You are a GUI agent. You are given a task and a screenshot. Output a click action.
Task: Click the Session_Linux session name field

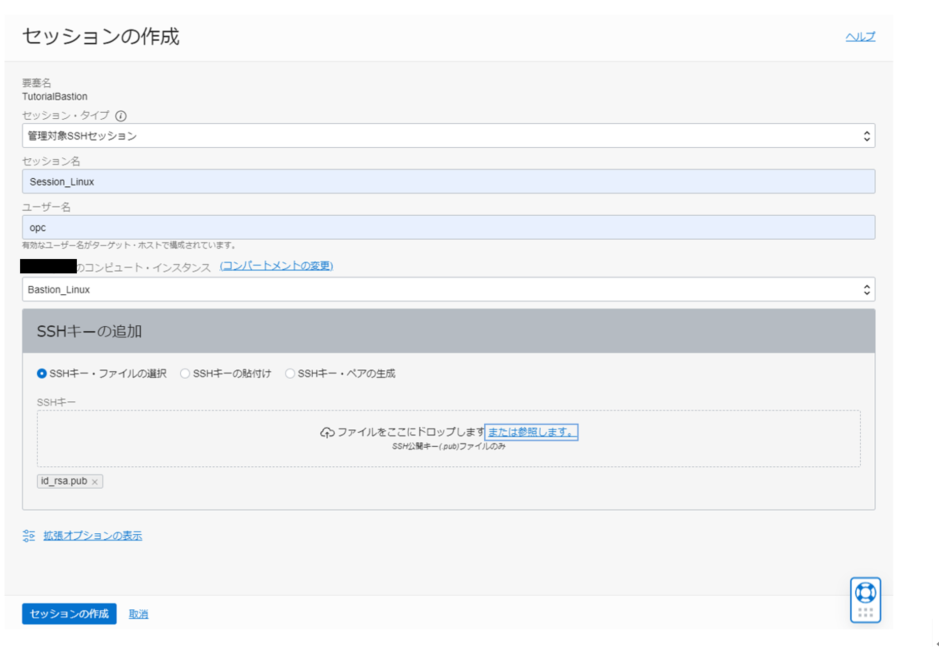pyautogui.click(x=448, y=181)
